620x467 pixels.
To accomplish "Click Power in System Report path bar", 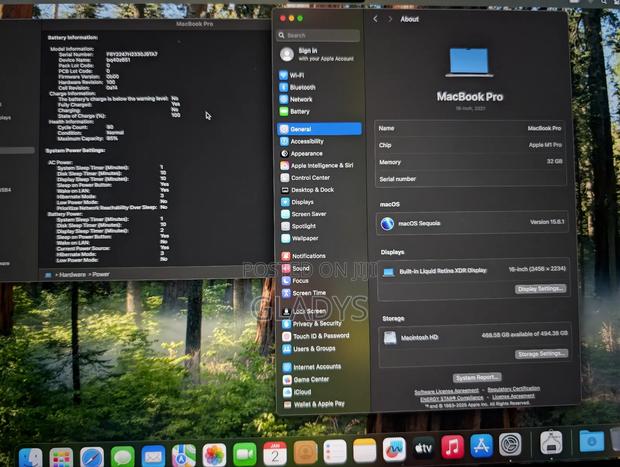I will [101, 274].
